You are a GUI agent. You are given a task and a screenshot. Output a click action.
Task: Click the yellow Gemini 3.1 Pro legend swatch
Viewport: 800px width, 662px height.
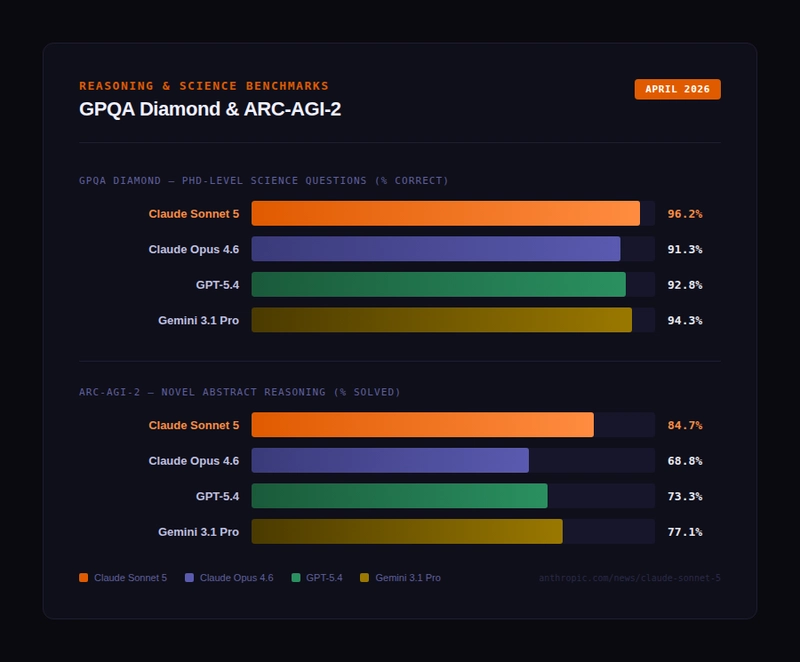[365, 578]
